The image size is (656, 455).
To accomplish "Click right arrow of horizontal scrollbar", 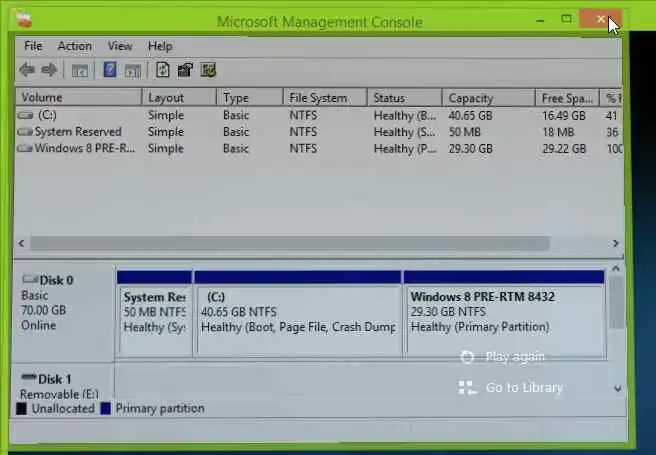I will tap(615, 243).
